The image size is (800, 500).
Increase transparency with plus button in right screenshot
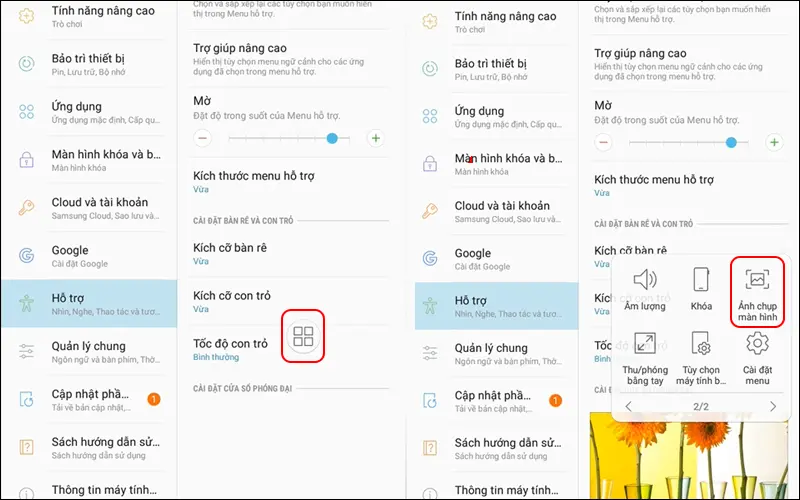coord(774,142)
